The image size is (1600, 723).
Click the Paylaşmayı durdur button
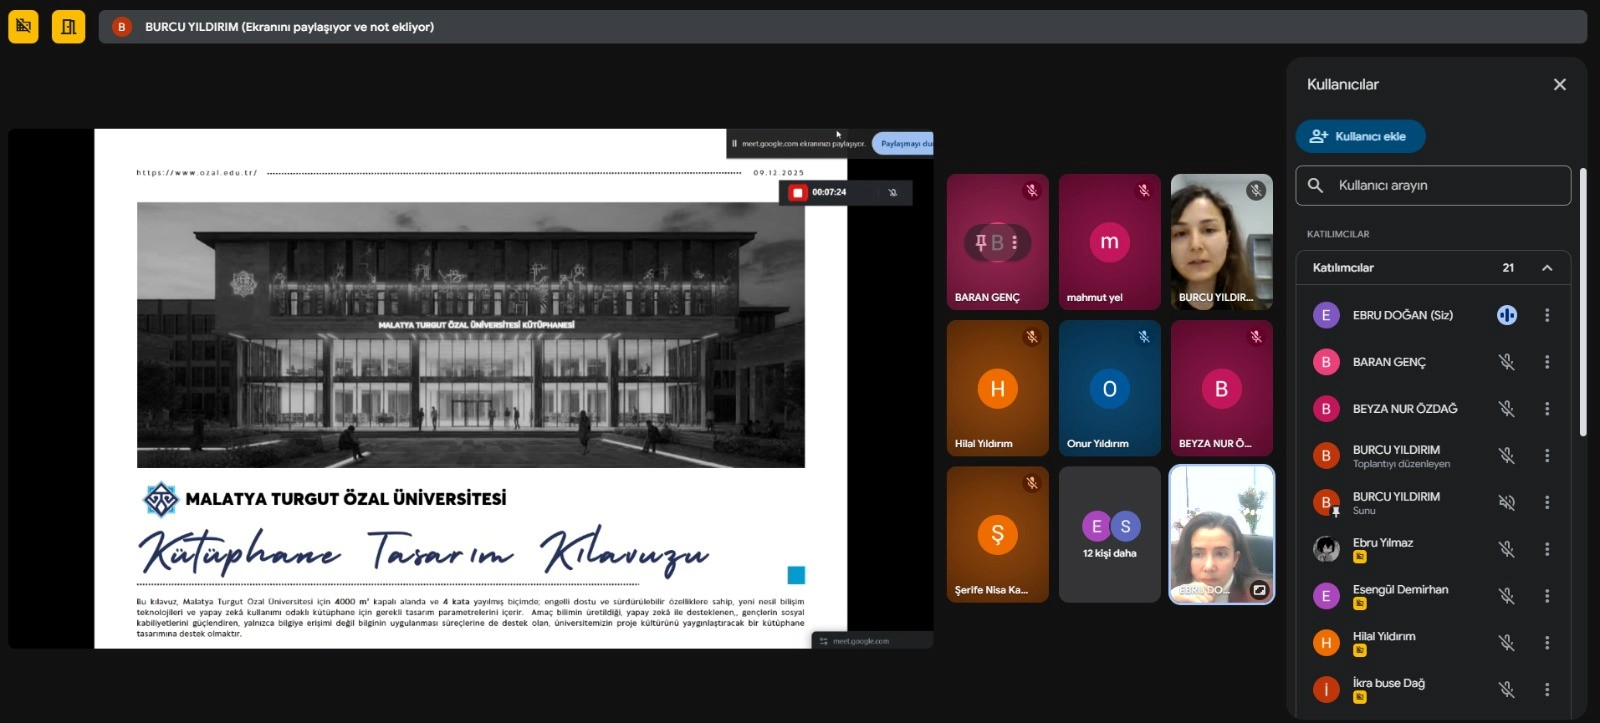[x=905, y=143]
